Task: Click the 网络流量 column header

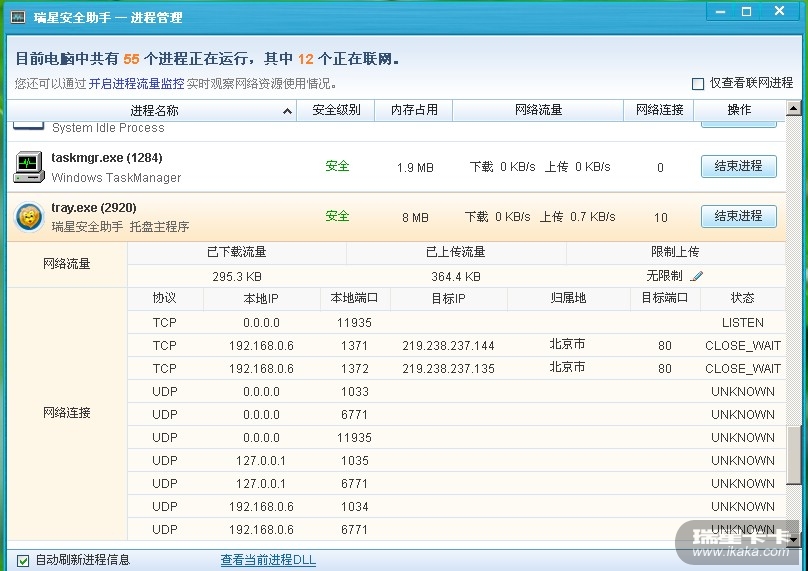Action: 538,110
